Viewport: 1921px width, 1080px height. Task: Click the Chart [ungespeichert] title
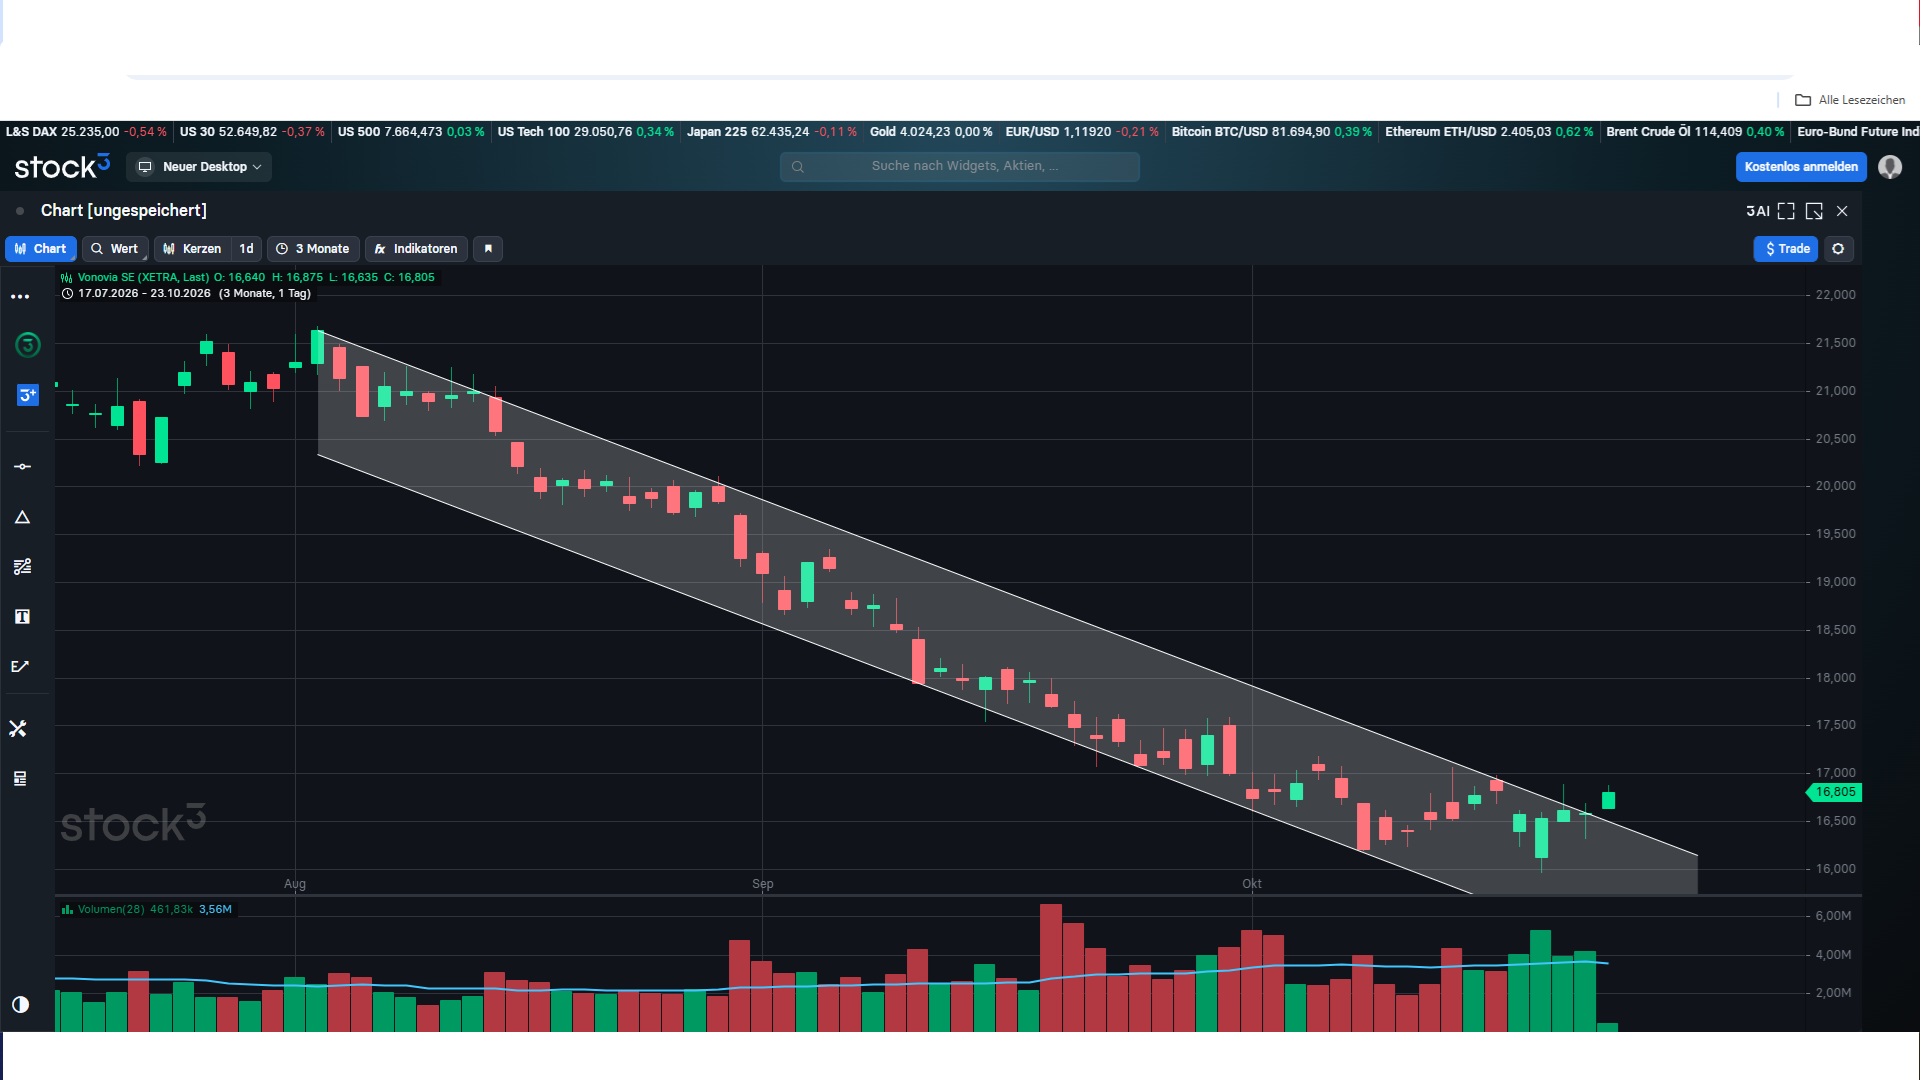124,211
